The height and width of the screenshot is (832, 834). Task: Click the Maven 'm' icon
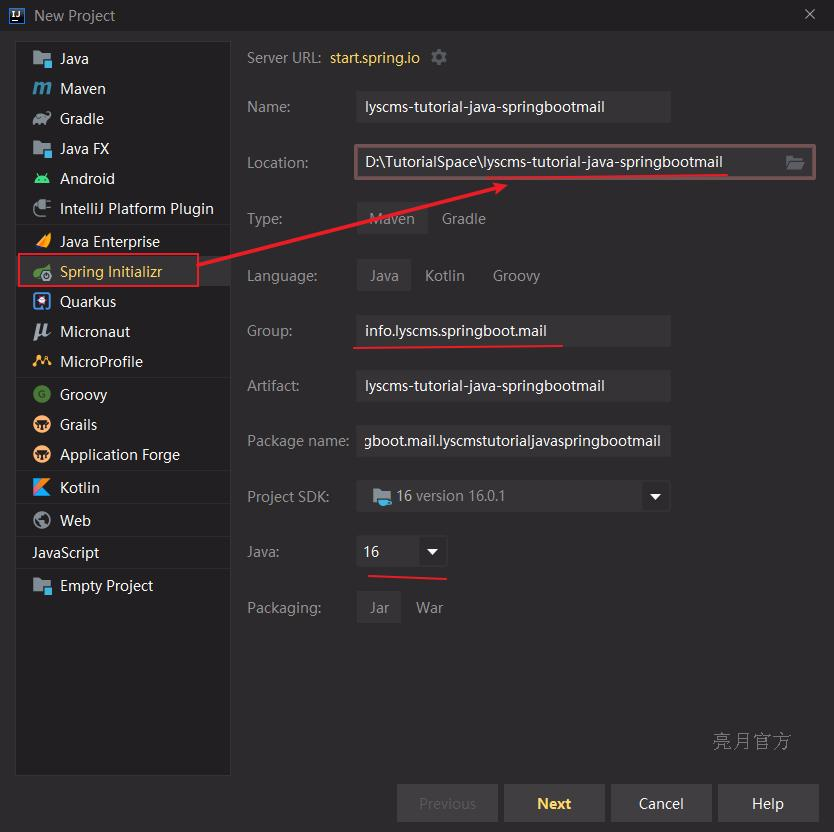pos(42,88)
